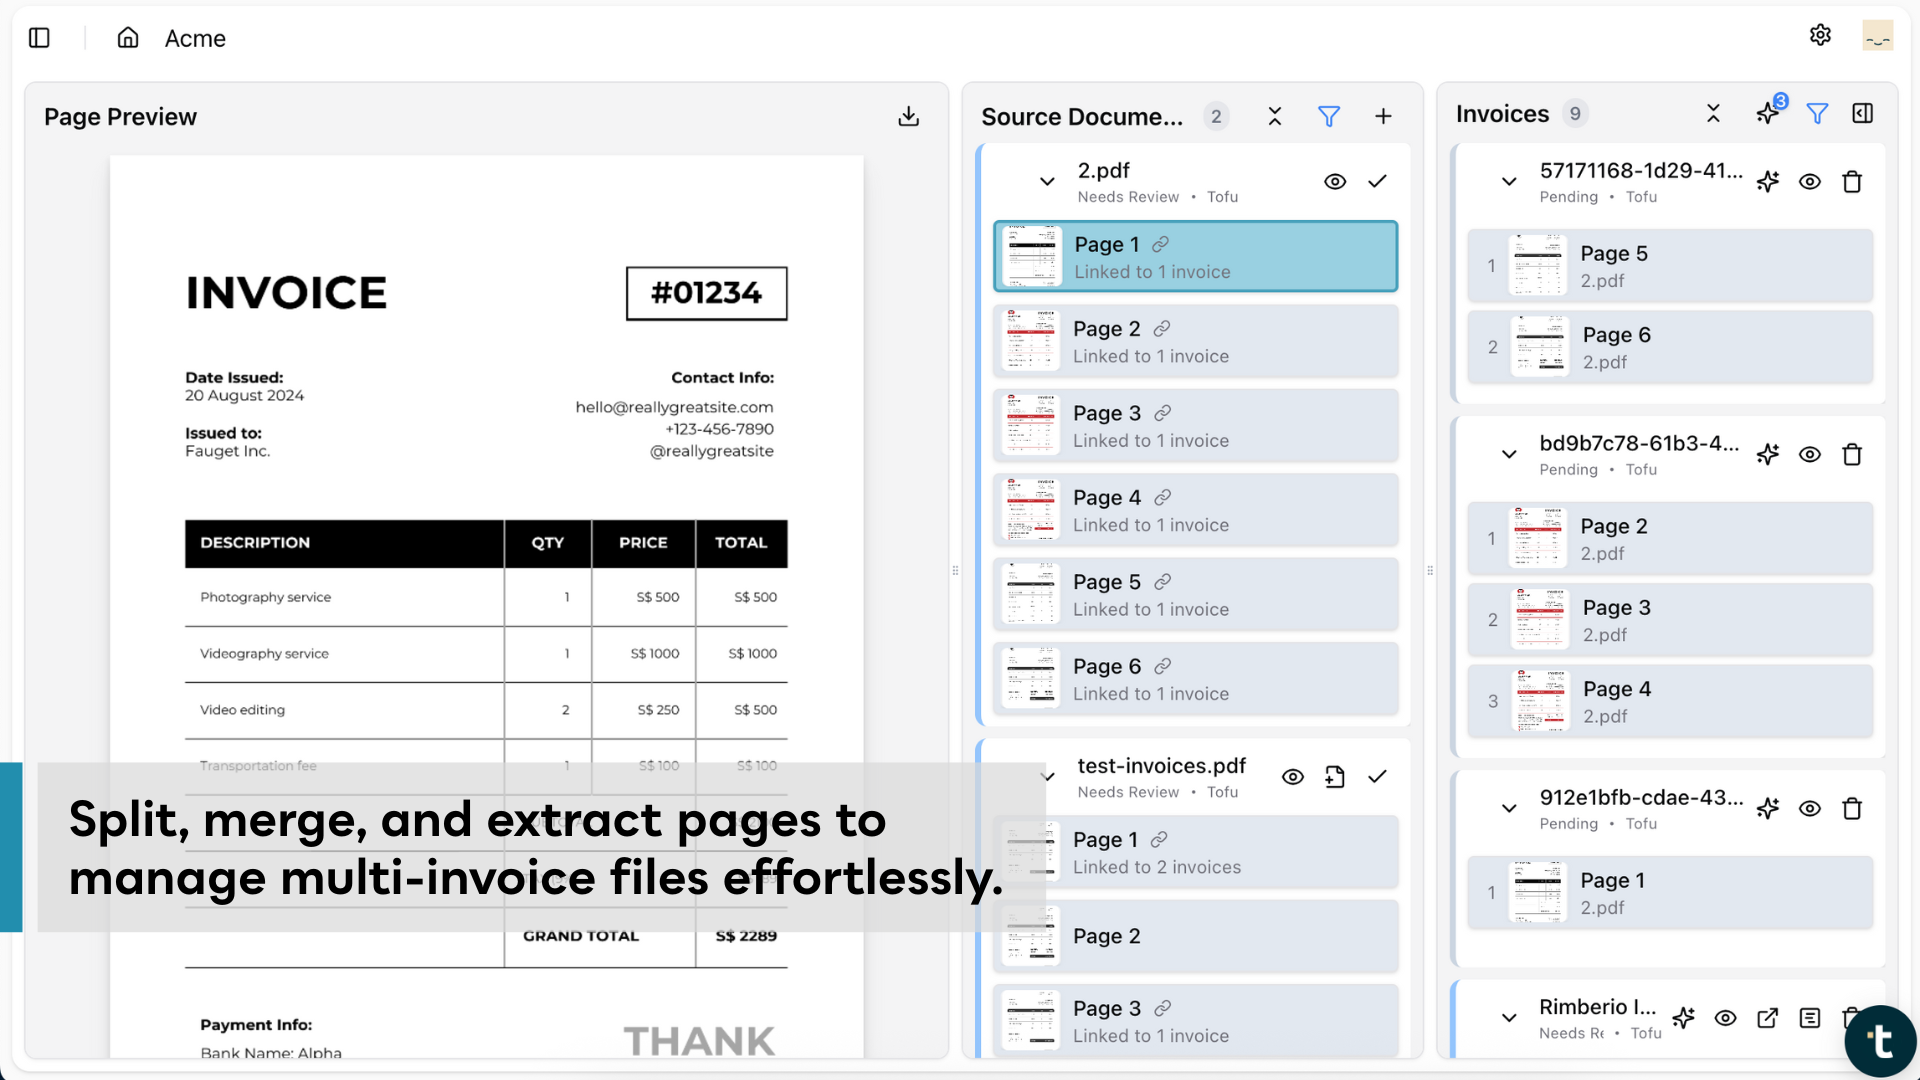Collapse invoice bd9b7c78-61b3-4 group

(x=1509, y=455)
